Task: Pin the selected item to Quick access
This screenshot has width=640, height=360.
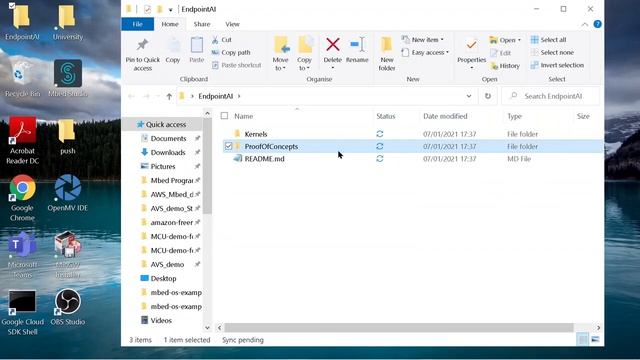Action: click(142, 54)
